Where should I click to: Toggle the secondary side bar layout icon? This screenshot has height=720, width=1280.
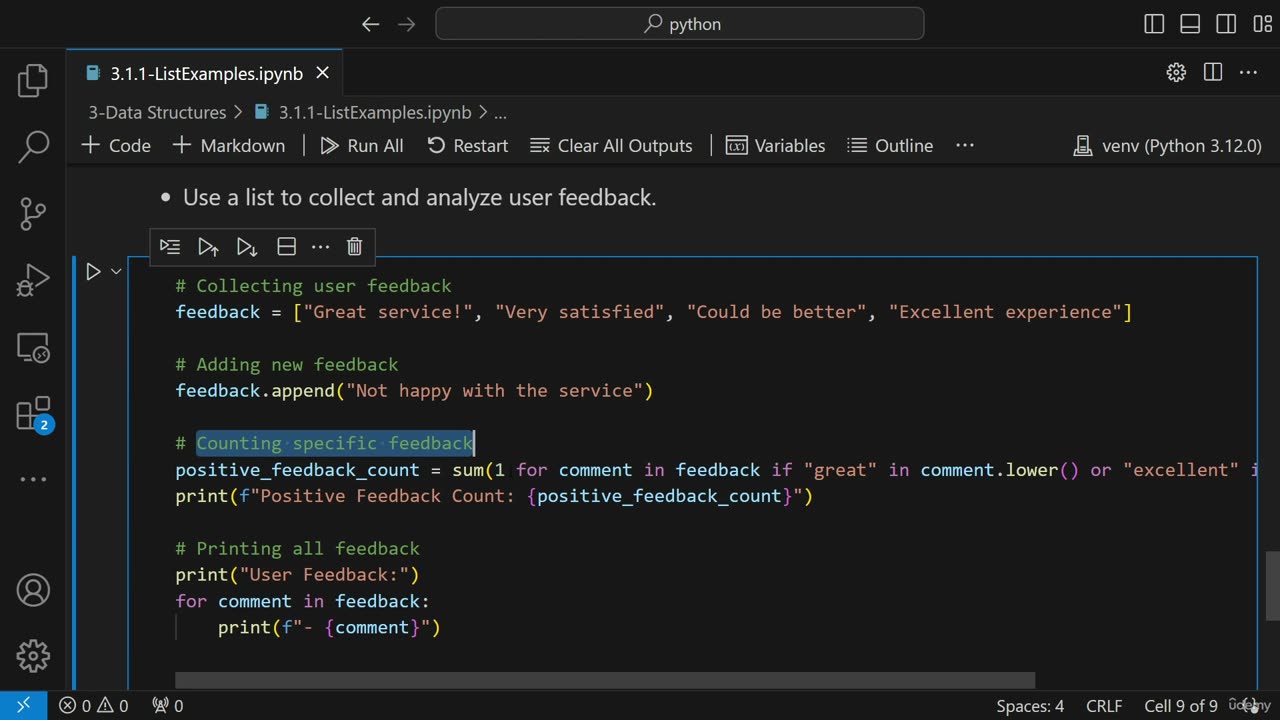[1226, 24]
